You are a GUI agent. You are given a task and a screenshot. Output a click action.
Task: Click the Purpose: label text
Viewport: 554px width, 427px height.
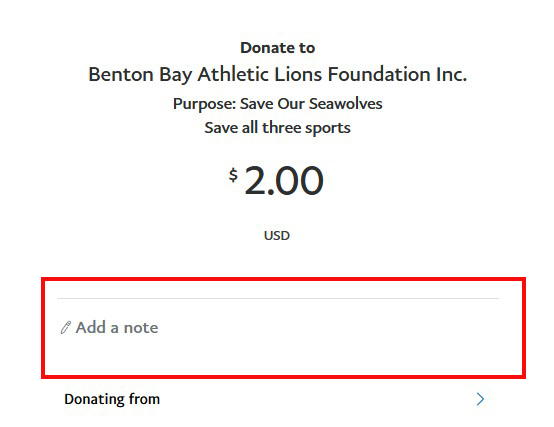point(204,104)
